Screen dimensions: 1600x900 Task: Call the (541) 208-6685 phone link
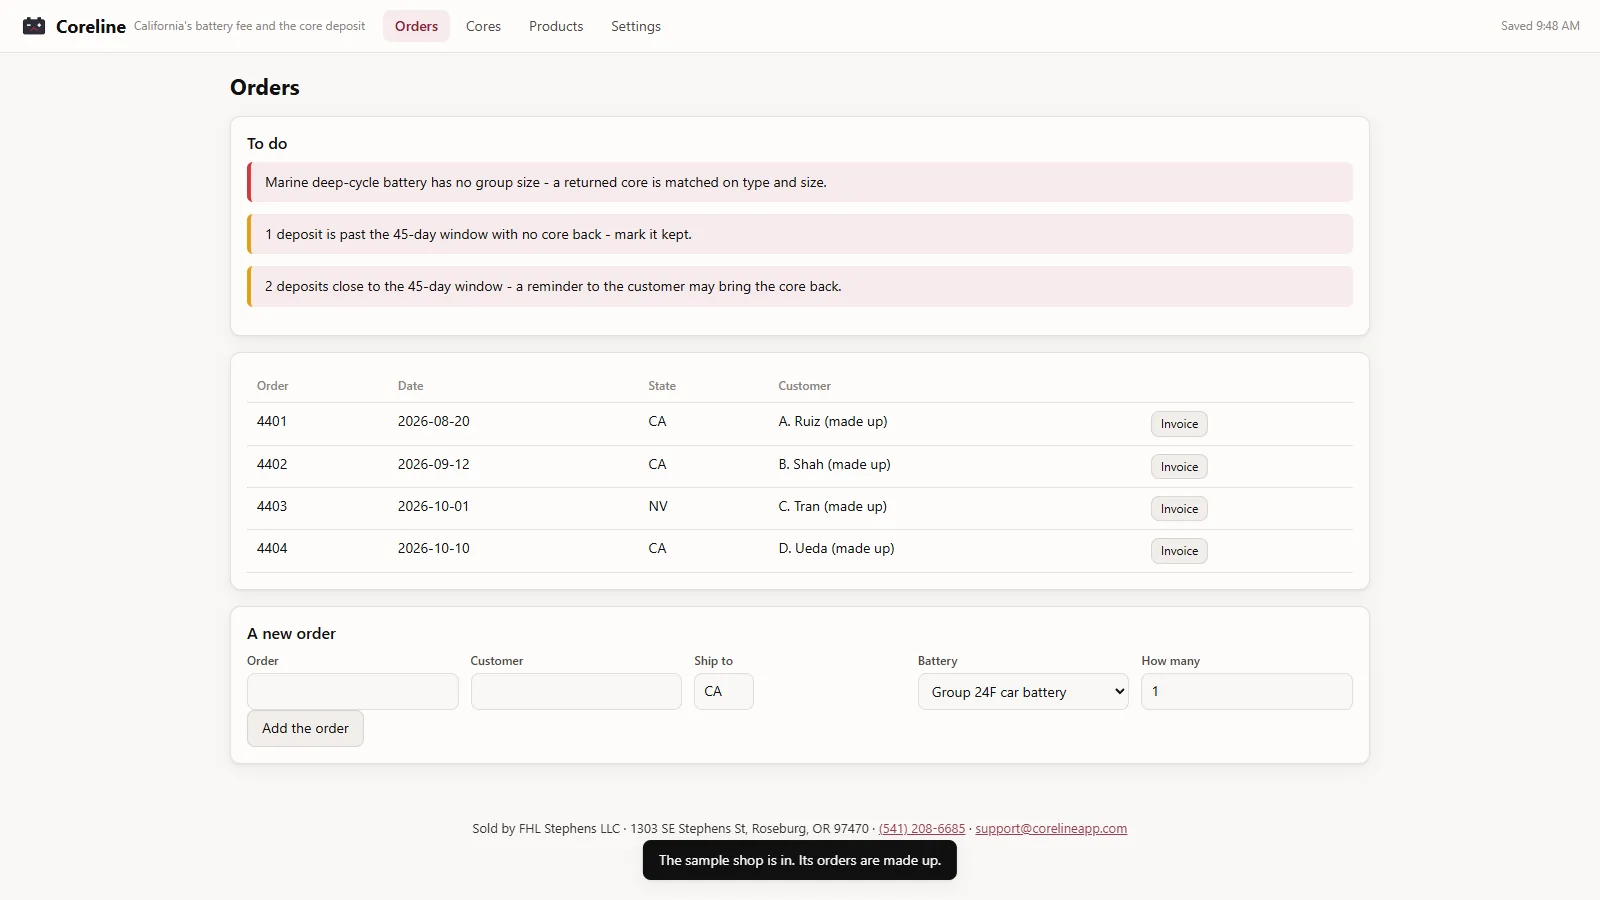point(922,829)
